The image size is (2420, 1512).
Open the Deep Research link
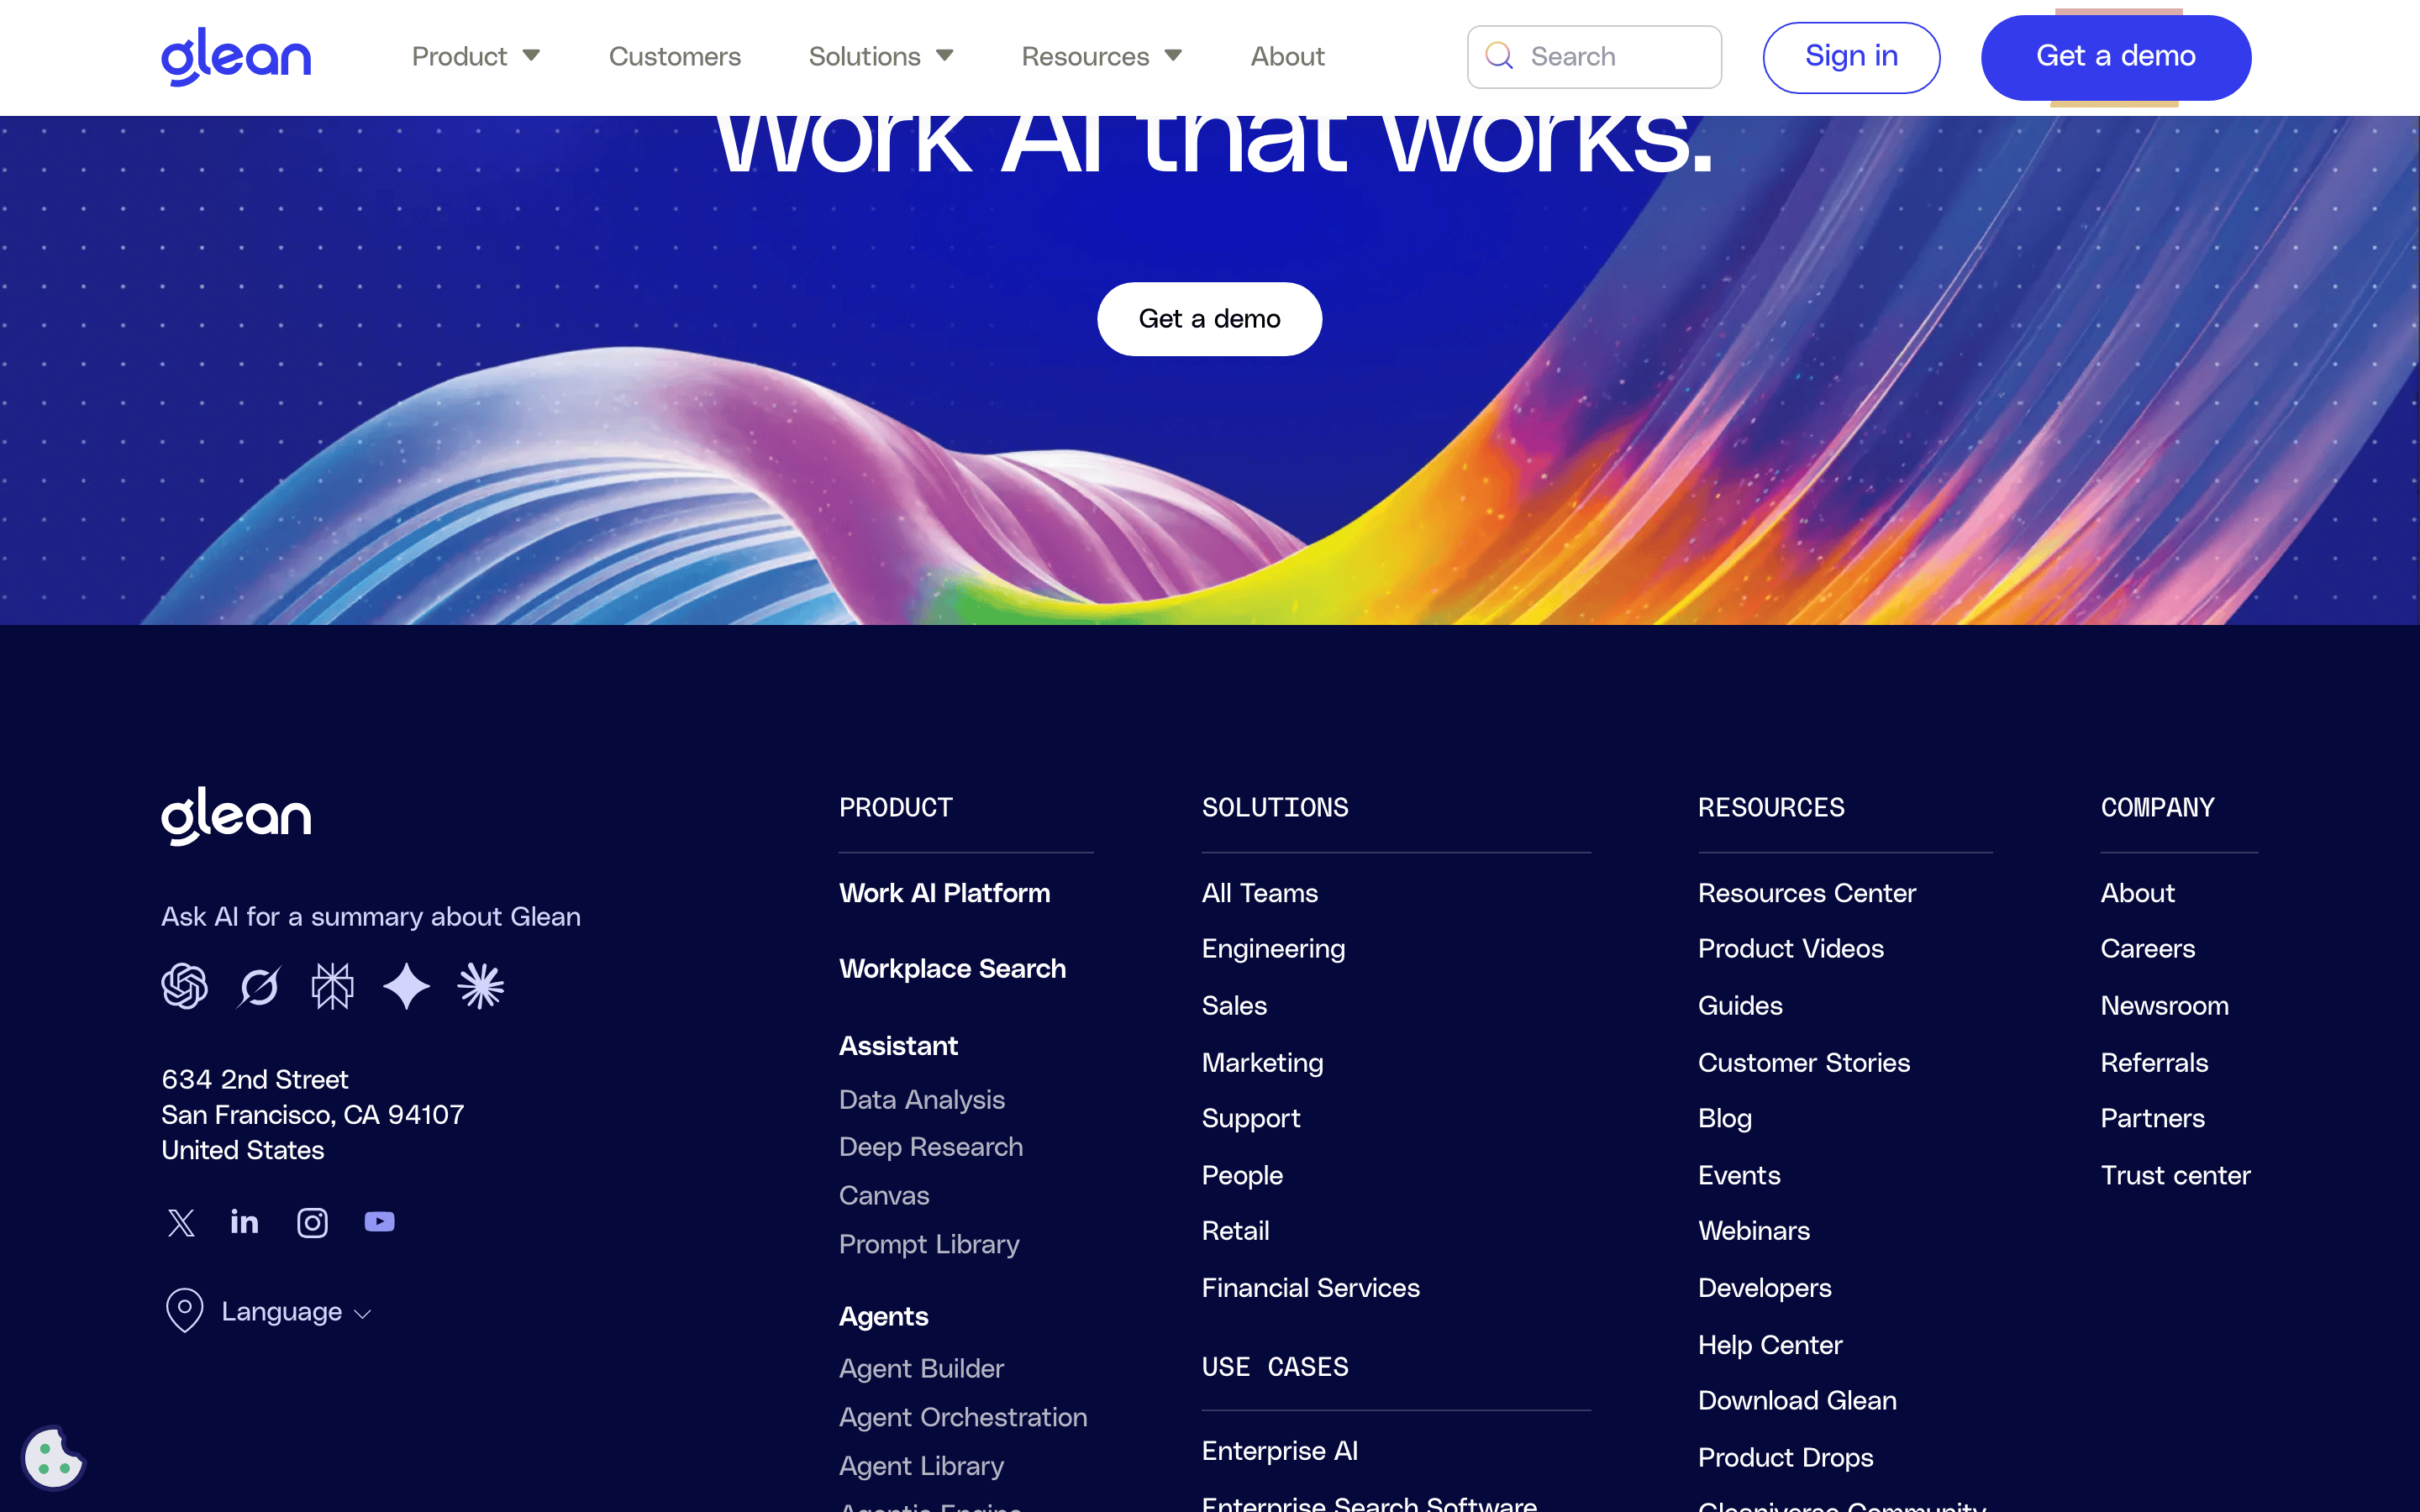tap(931, 1146)
